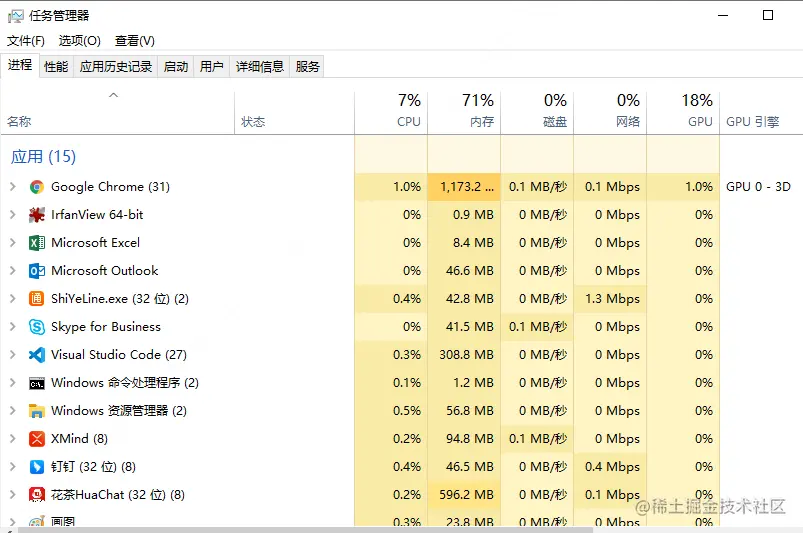
Task: Sort by the GPU 18% column header
Action: coord(683,113)
